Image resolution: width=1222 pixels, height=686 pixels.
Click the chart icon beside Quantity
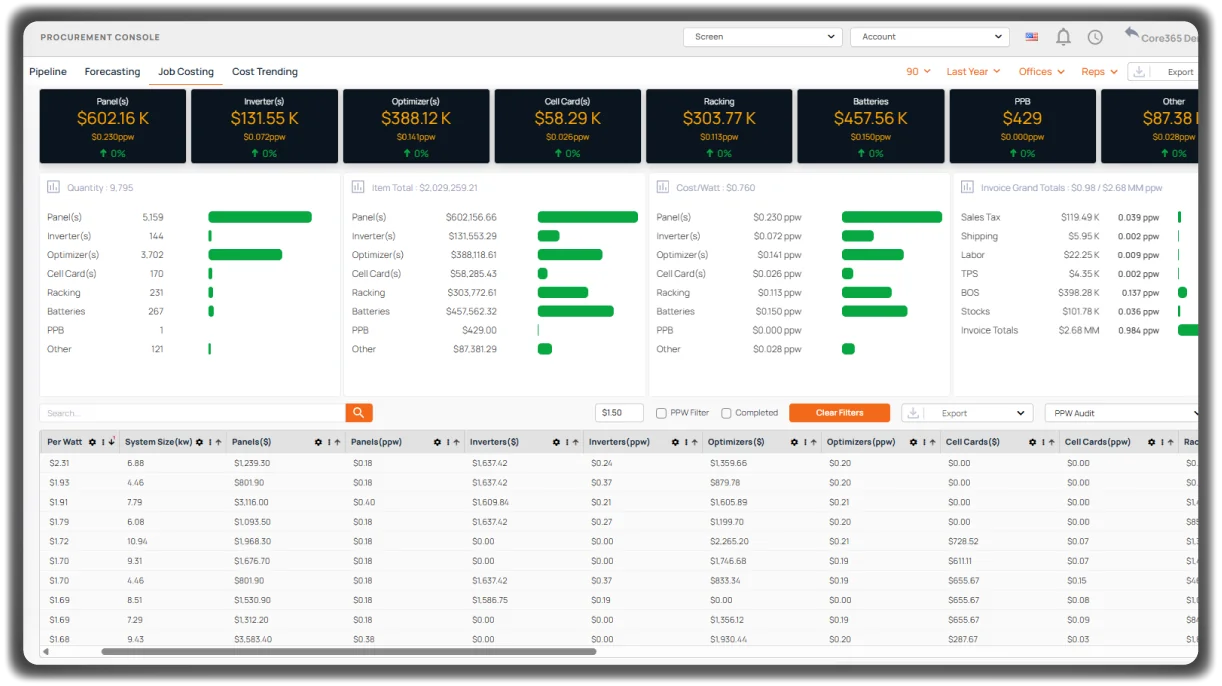[x=53, y=187]
